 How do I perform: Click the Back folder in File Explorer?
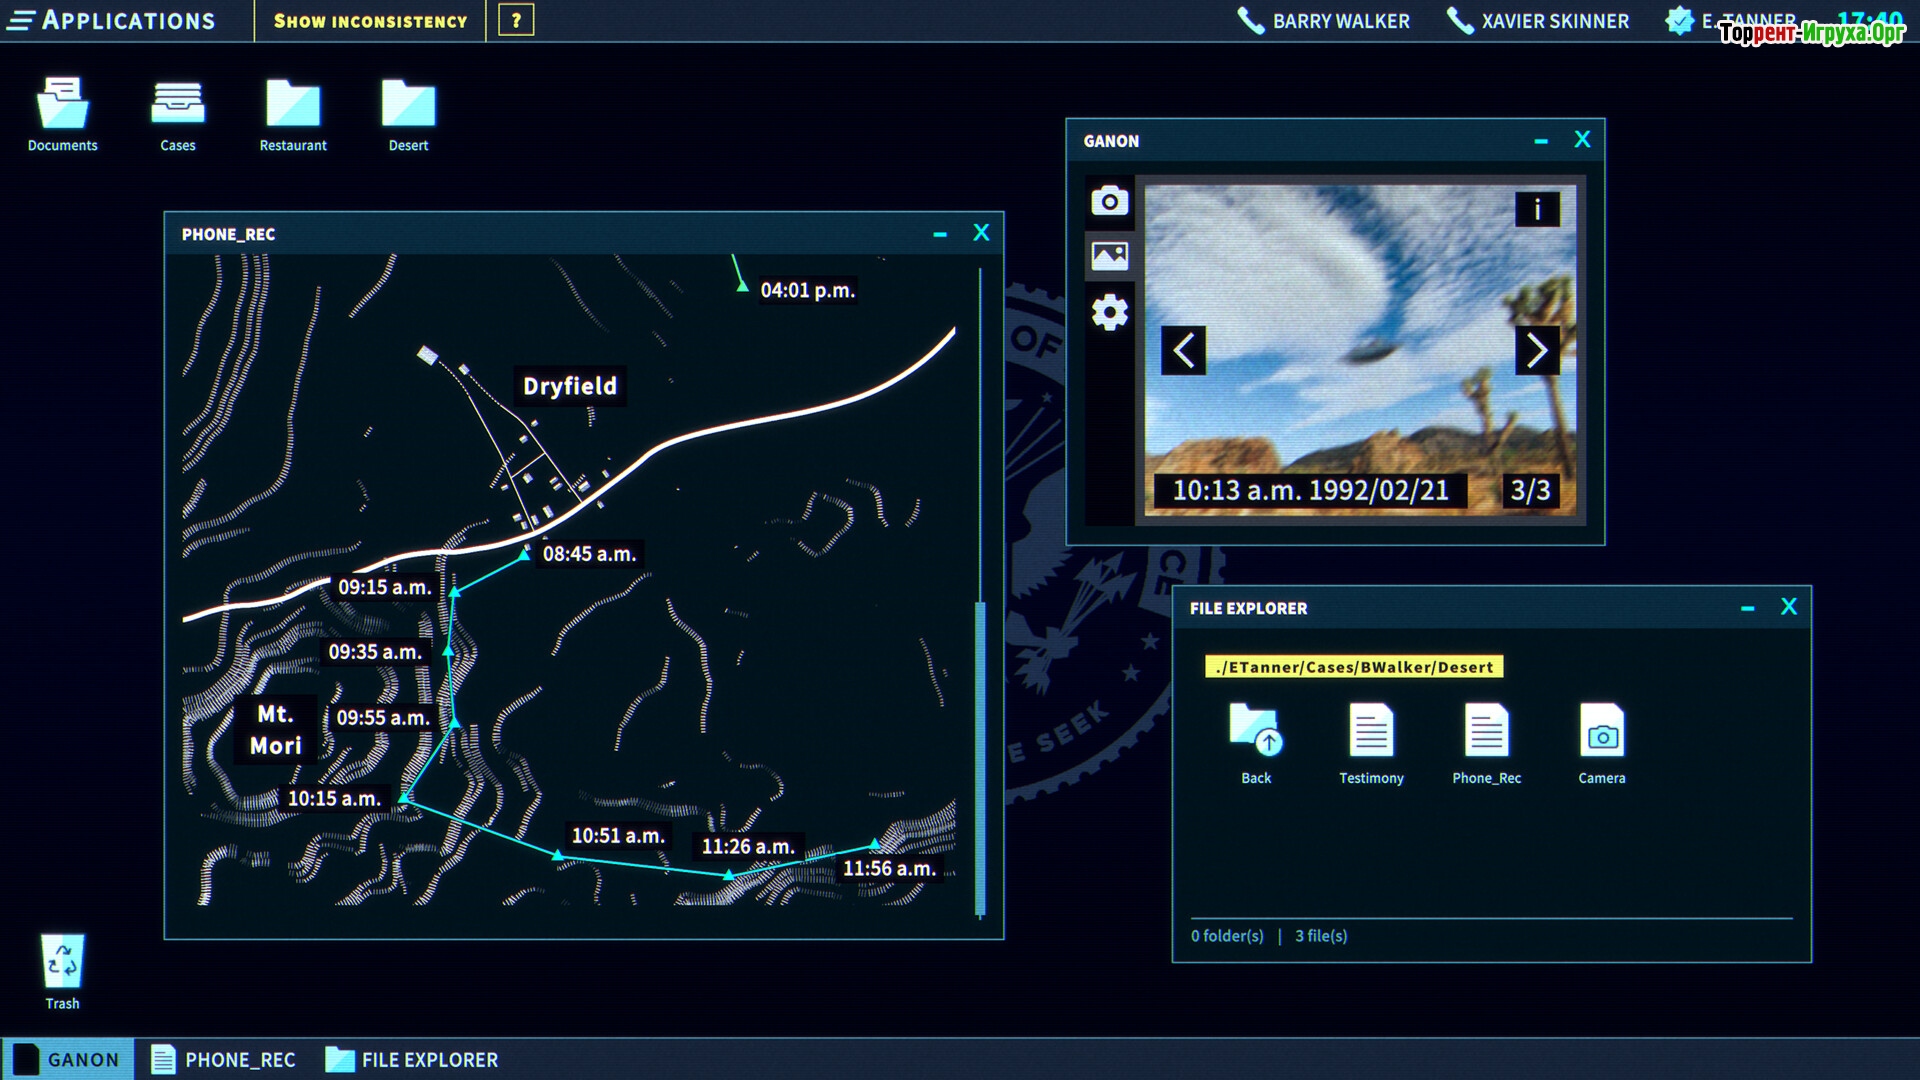point(1256,731)
